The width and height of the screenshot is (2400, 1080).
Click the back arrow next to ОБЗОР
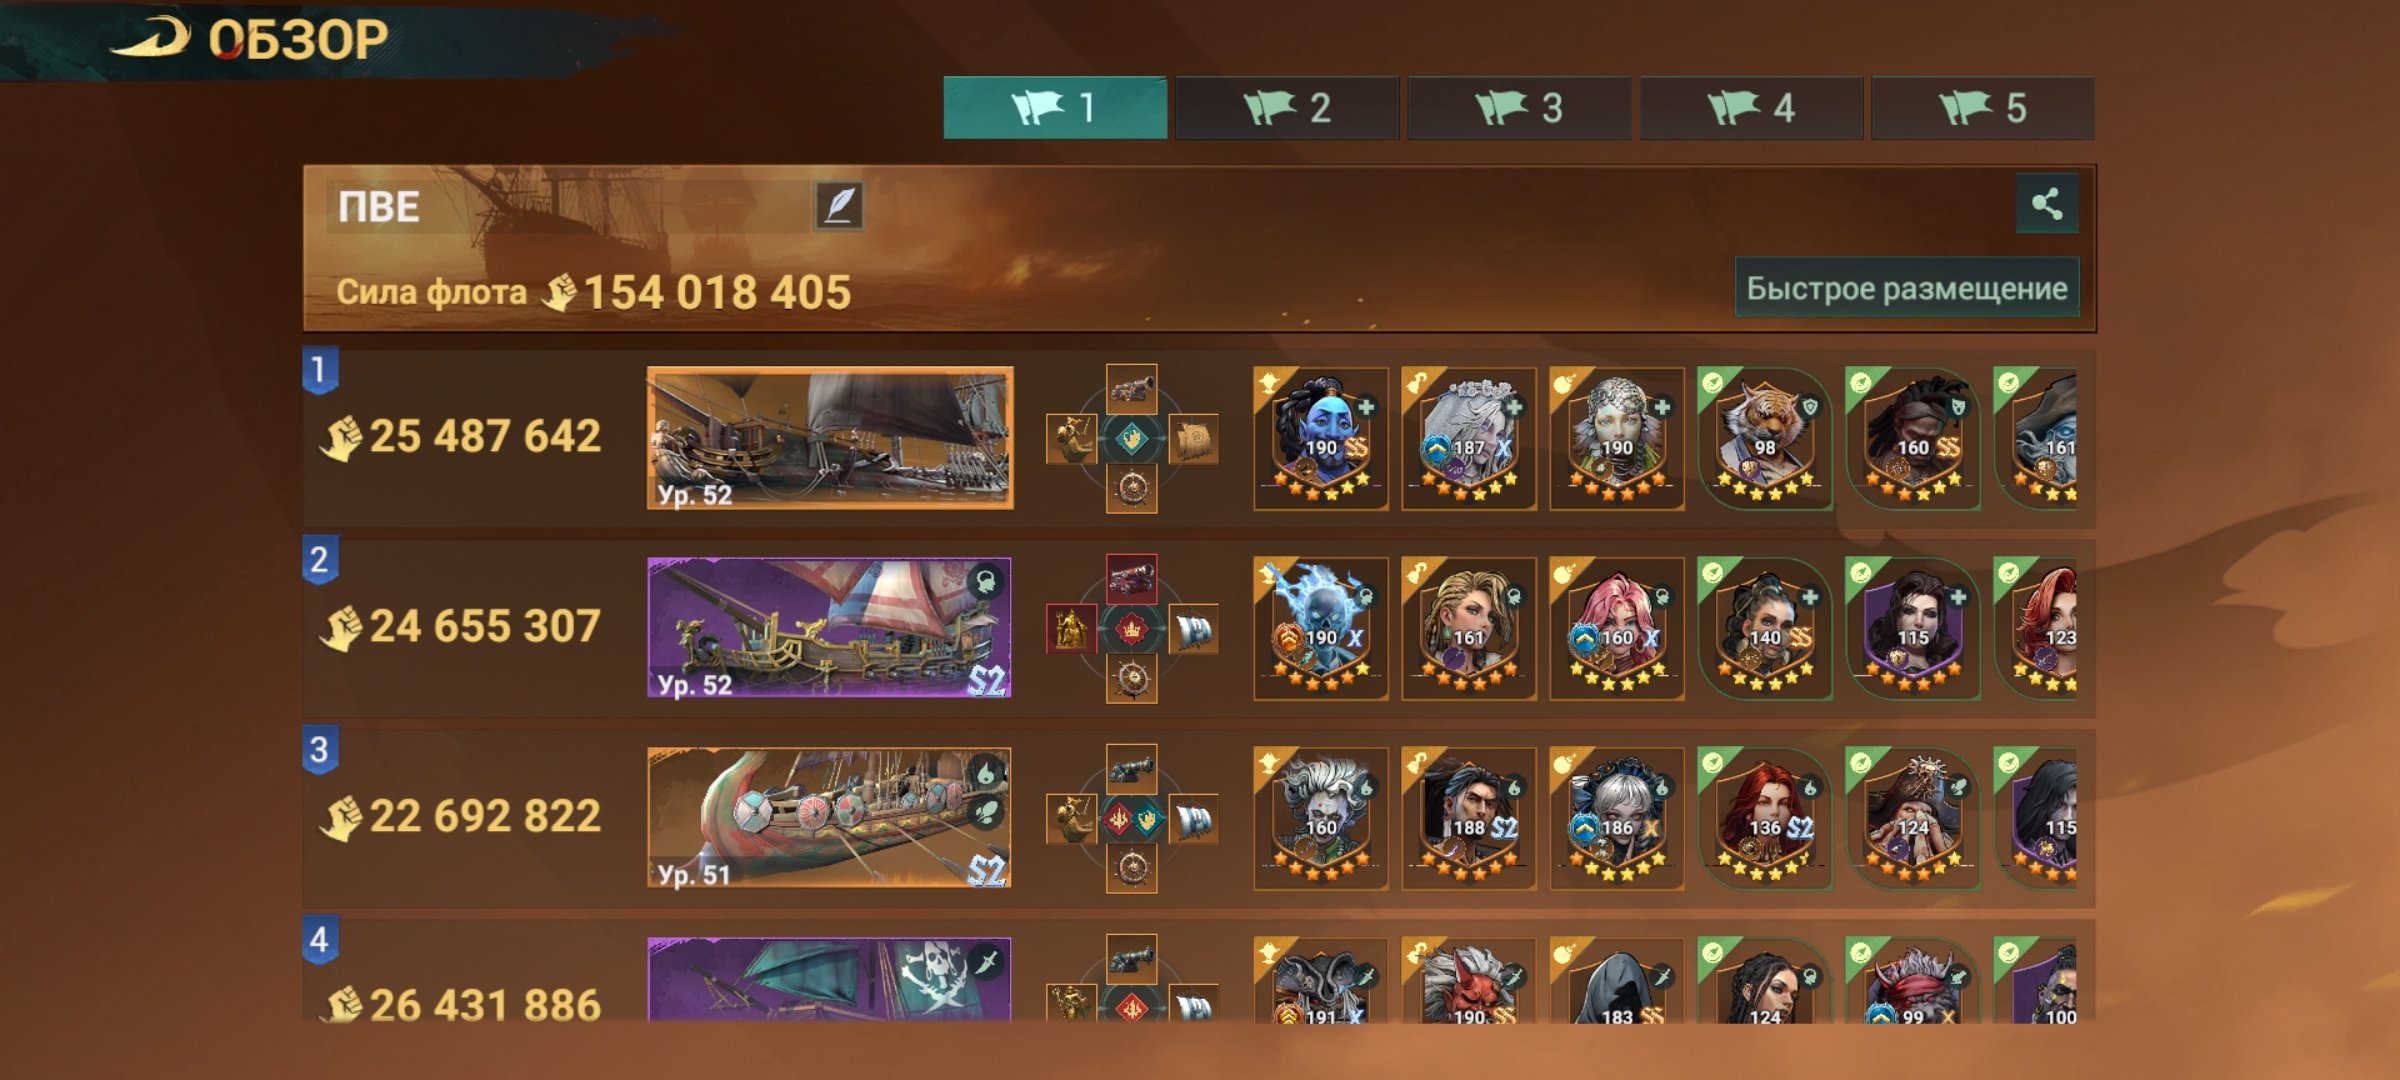coord(150,39)
